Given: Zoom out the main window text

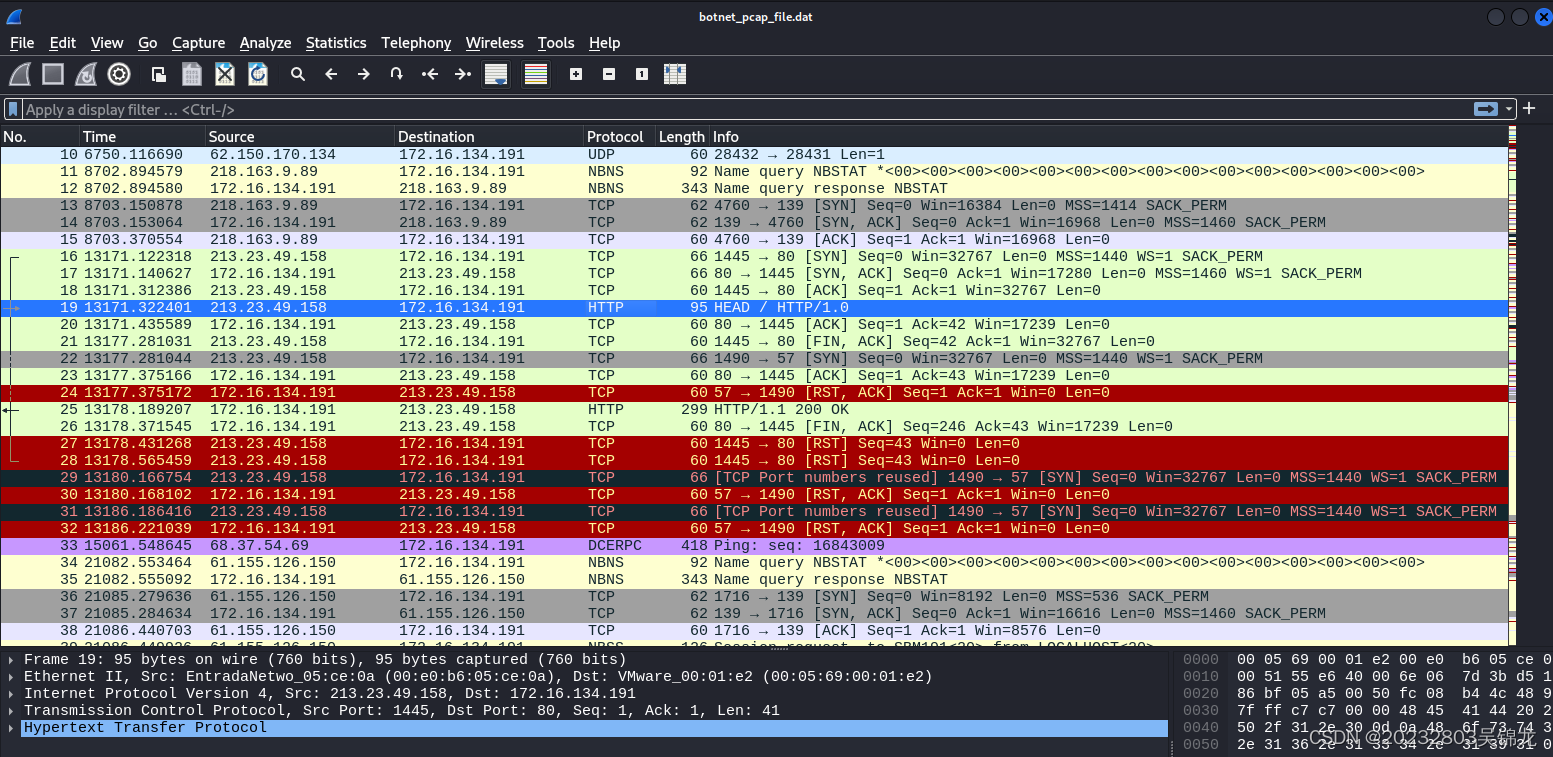Looking at the screenshot, I should tap(609, 74).
